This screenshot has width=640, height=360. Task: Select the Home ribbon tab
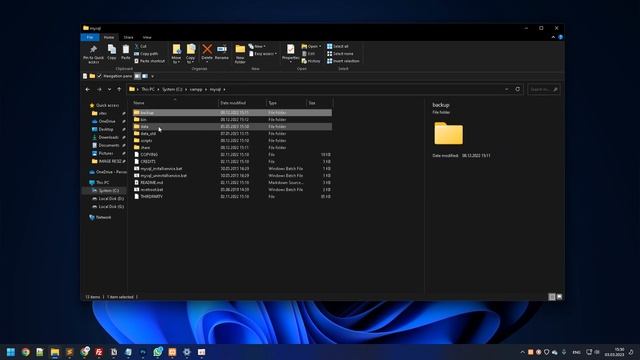coord(109,37)
